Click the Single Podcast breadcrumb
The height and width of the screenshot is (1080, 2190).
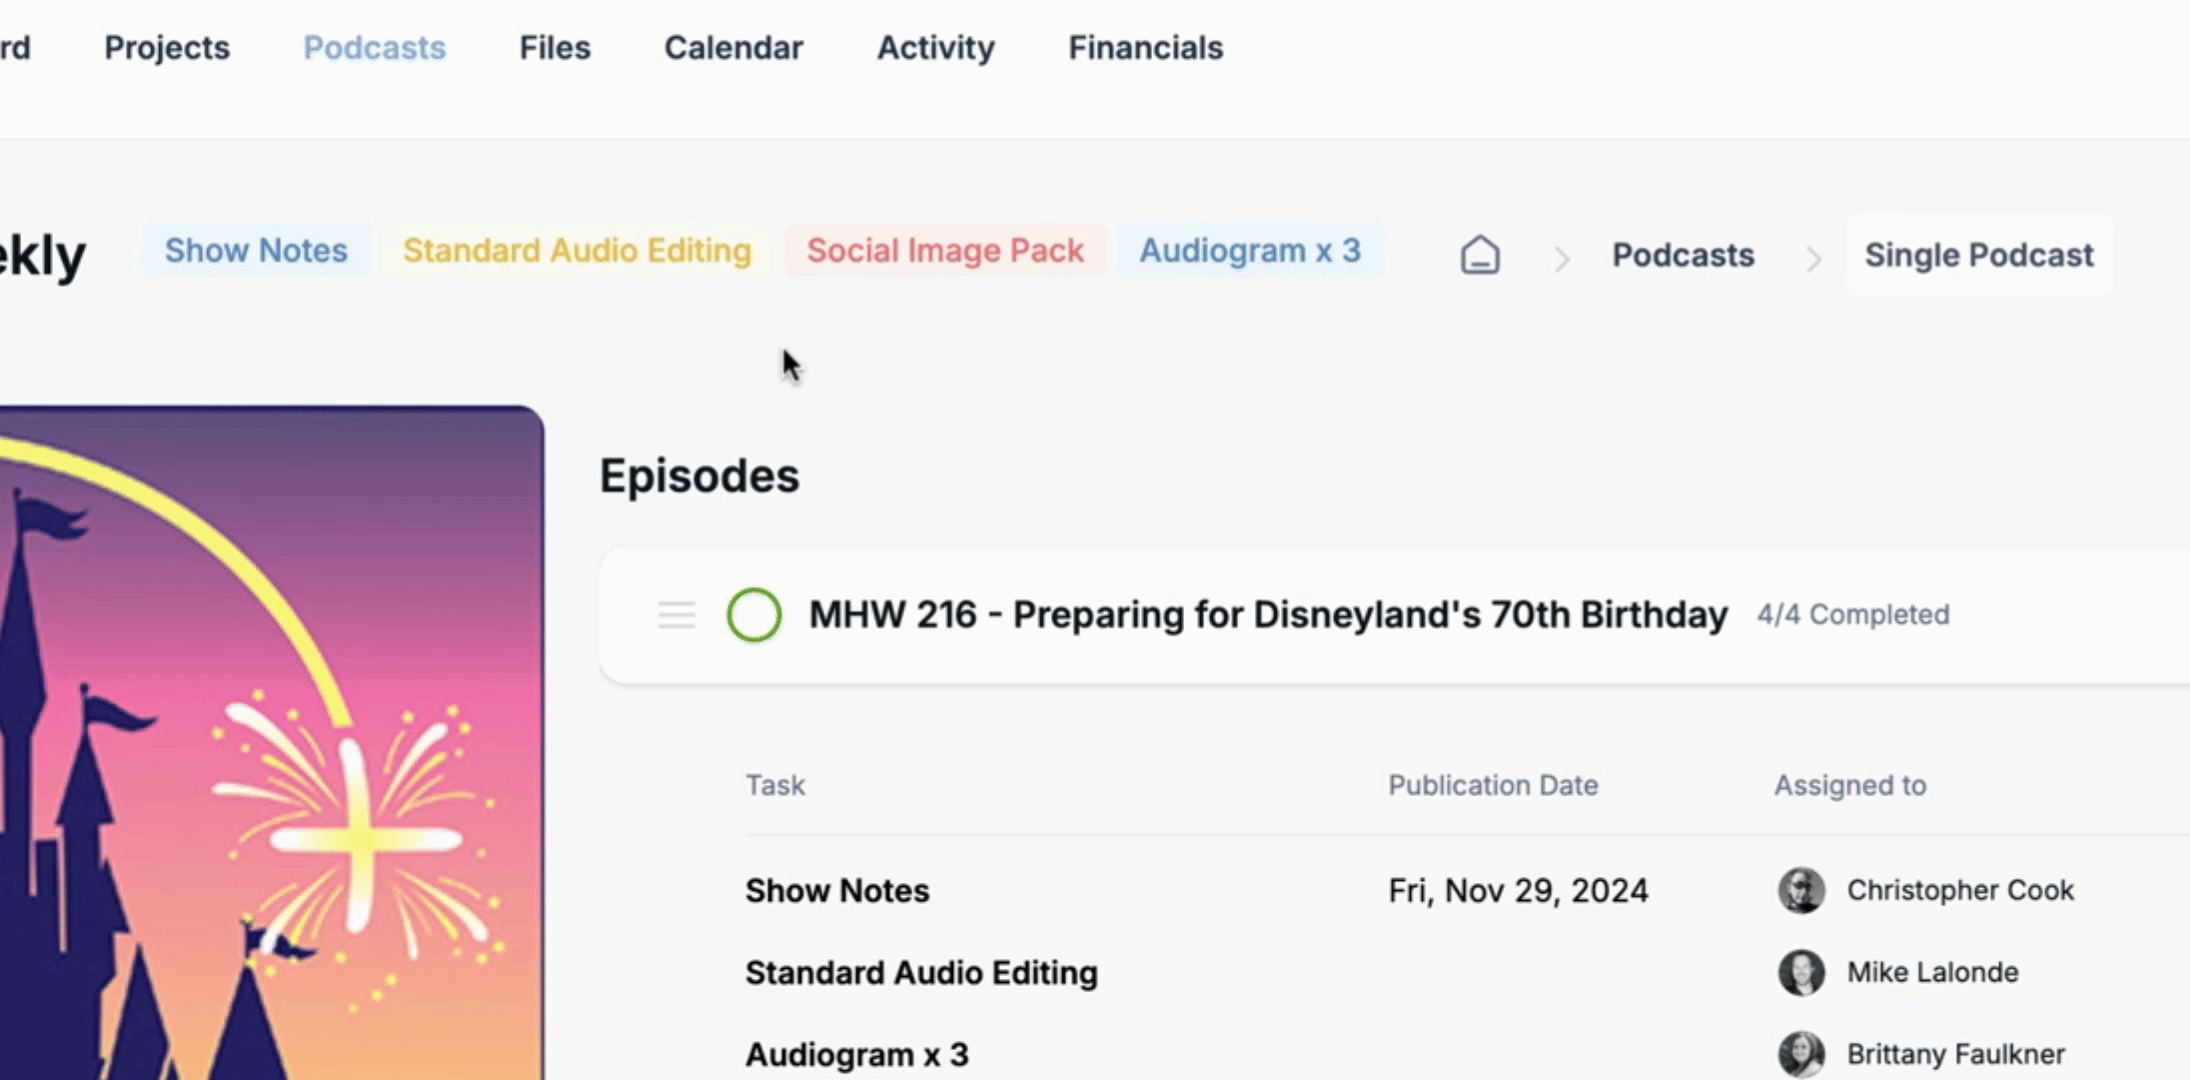click(x=1979, y=255)
